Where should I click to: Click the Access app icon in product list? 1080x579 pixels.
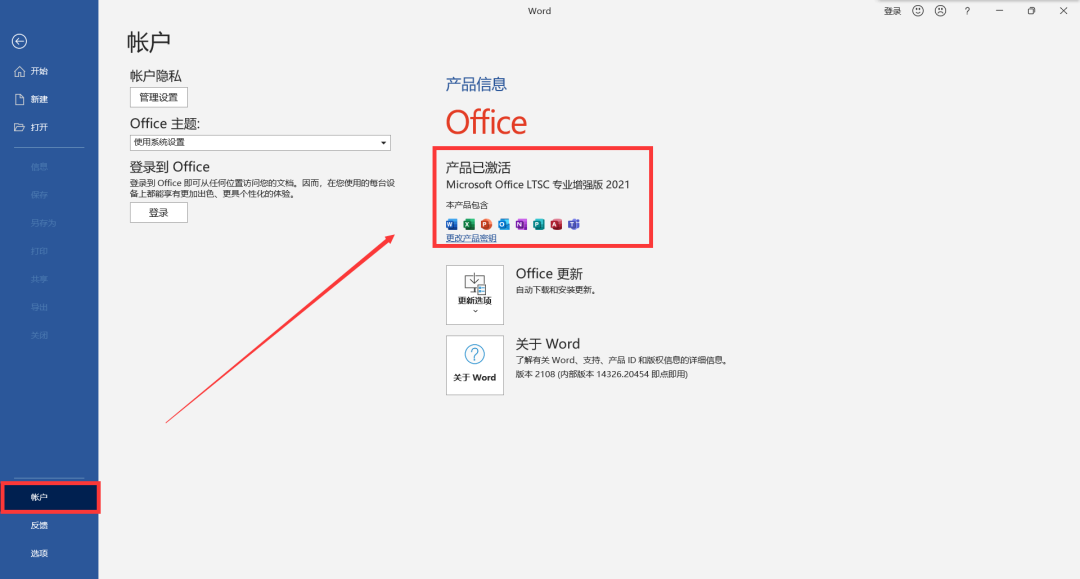point(556,224)
